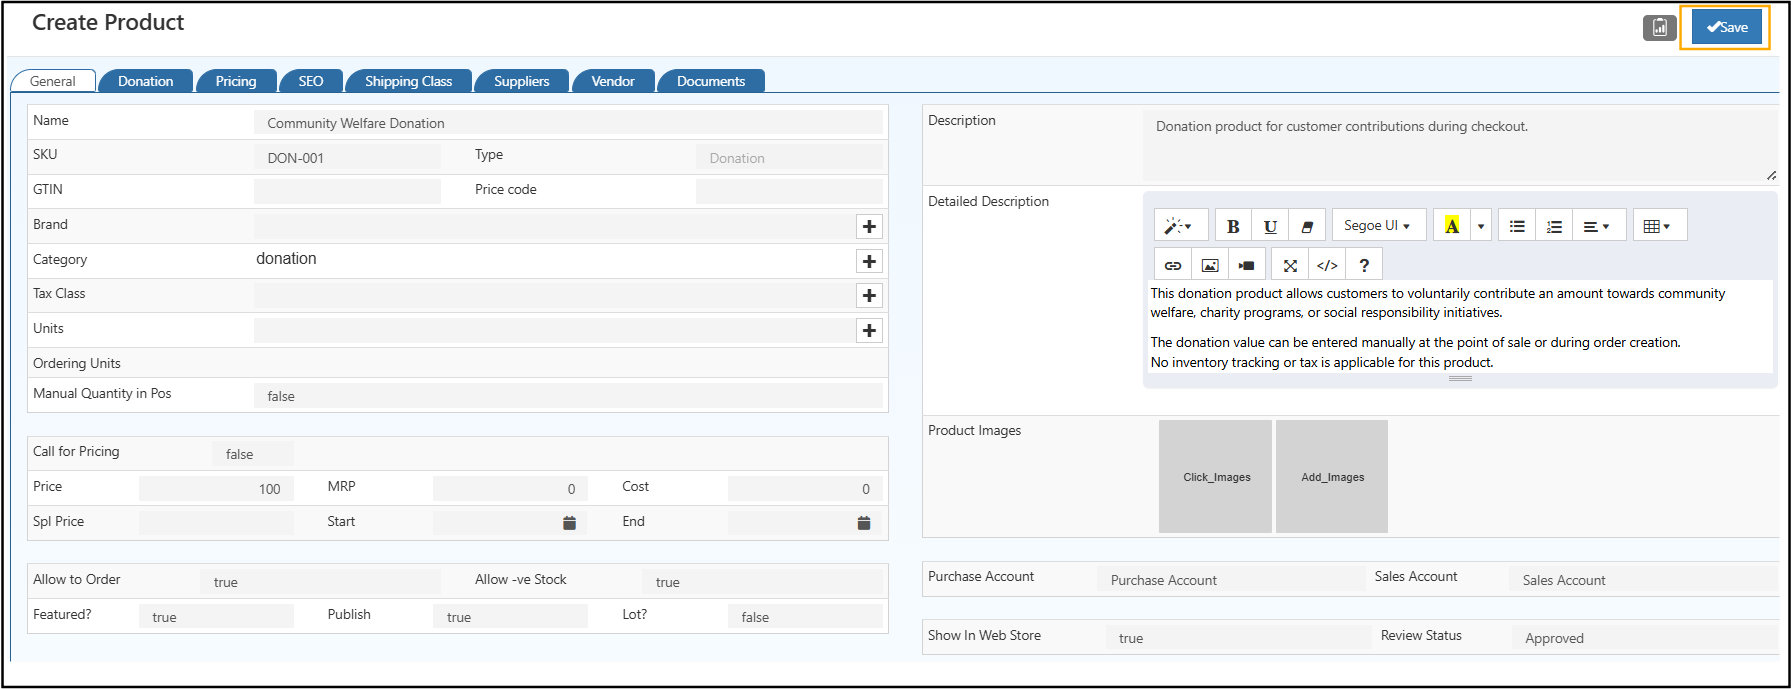Switch editor to code view

tap(1327, 265)
